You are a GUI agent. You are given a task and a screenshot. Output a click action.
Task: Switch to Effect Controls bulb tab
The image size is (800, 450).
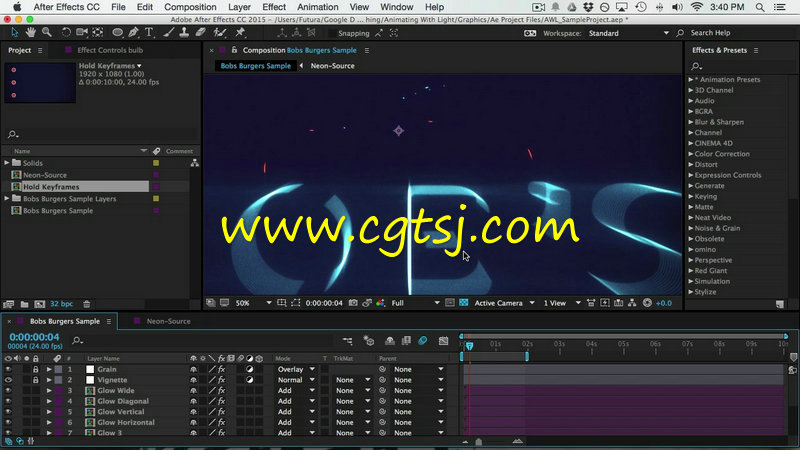point(110,50)
